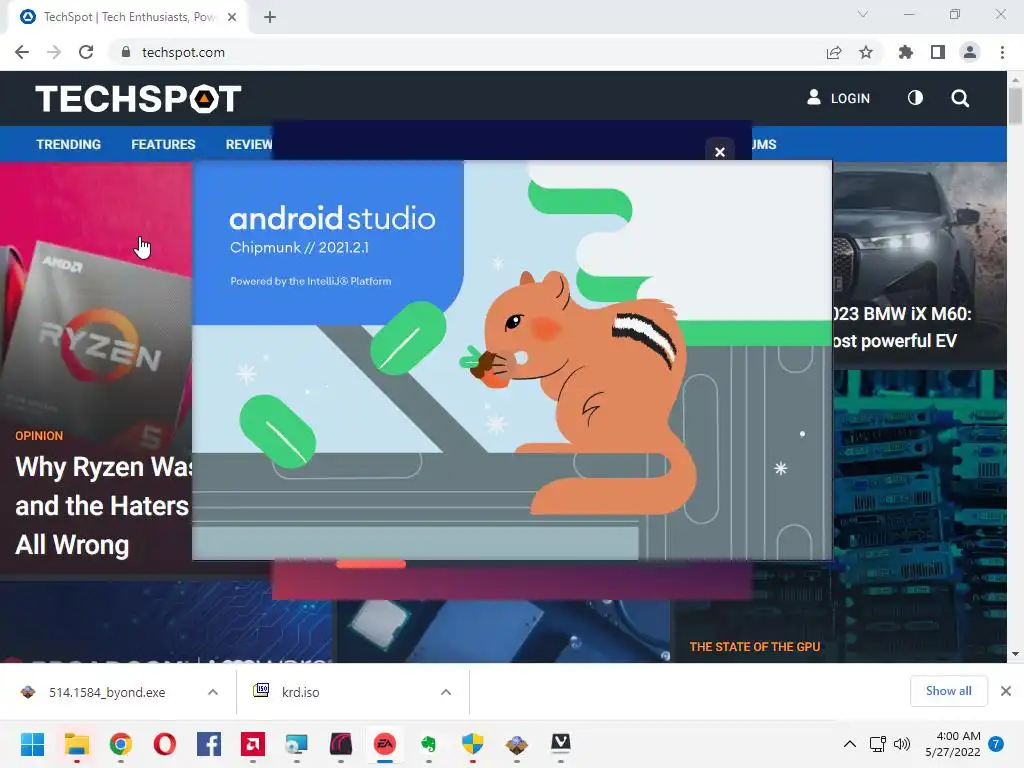Screen dimensions: 1024x768
Task: Open File Explorer from taskbar
Action: click(76, 744)
